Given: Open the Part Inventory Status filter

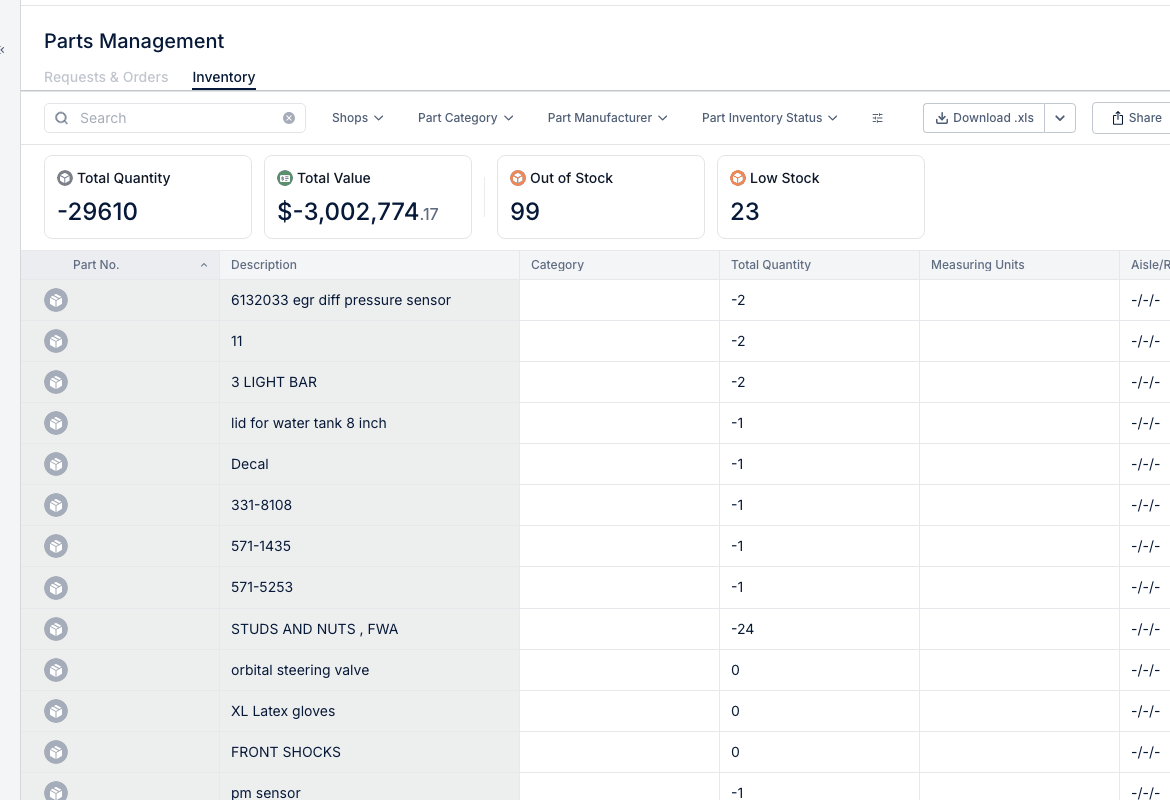Looking at the screenshot, I should (770, 117).
